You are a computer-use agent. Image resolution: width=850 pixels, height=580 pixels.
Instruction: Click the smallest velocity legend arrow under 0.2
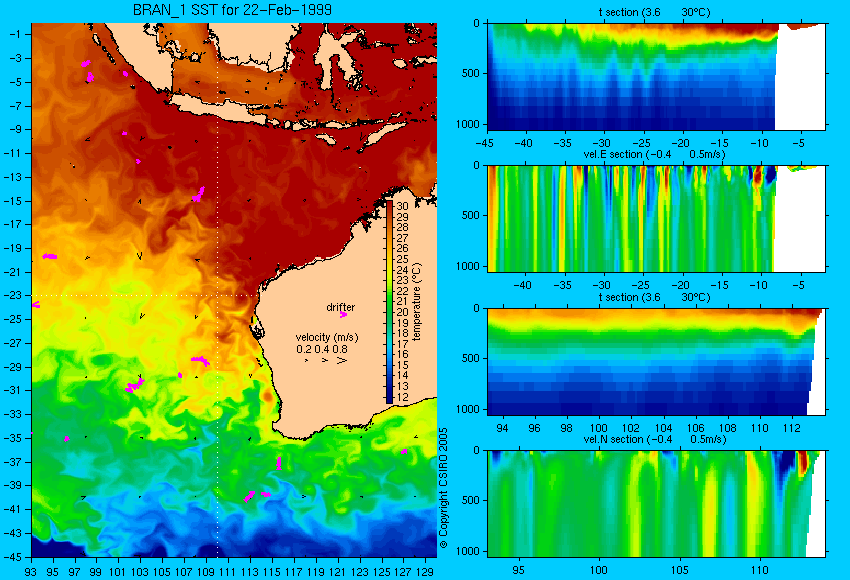click(307, 360)
